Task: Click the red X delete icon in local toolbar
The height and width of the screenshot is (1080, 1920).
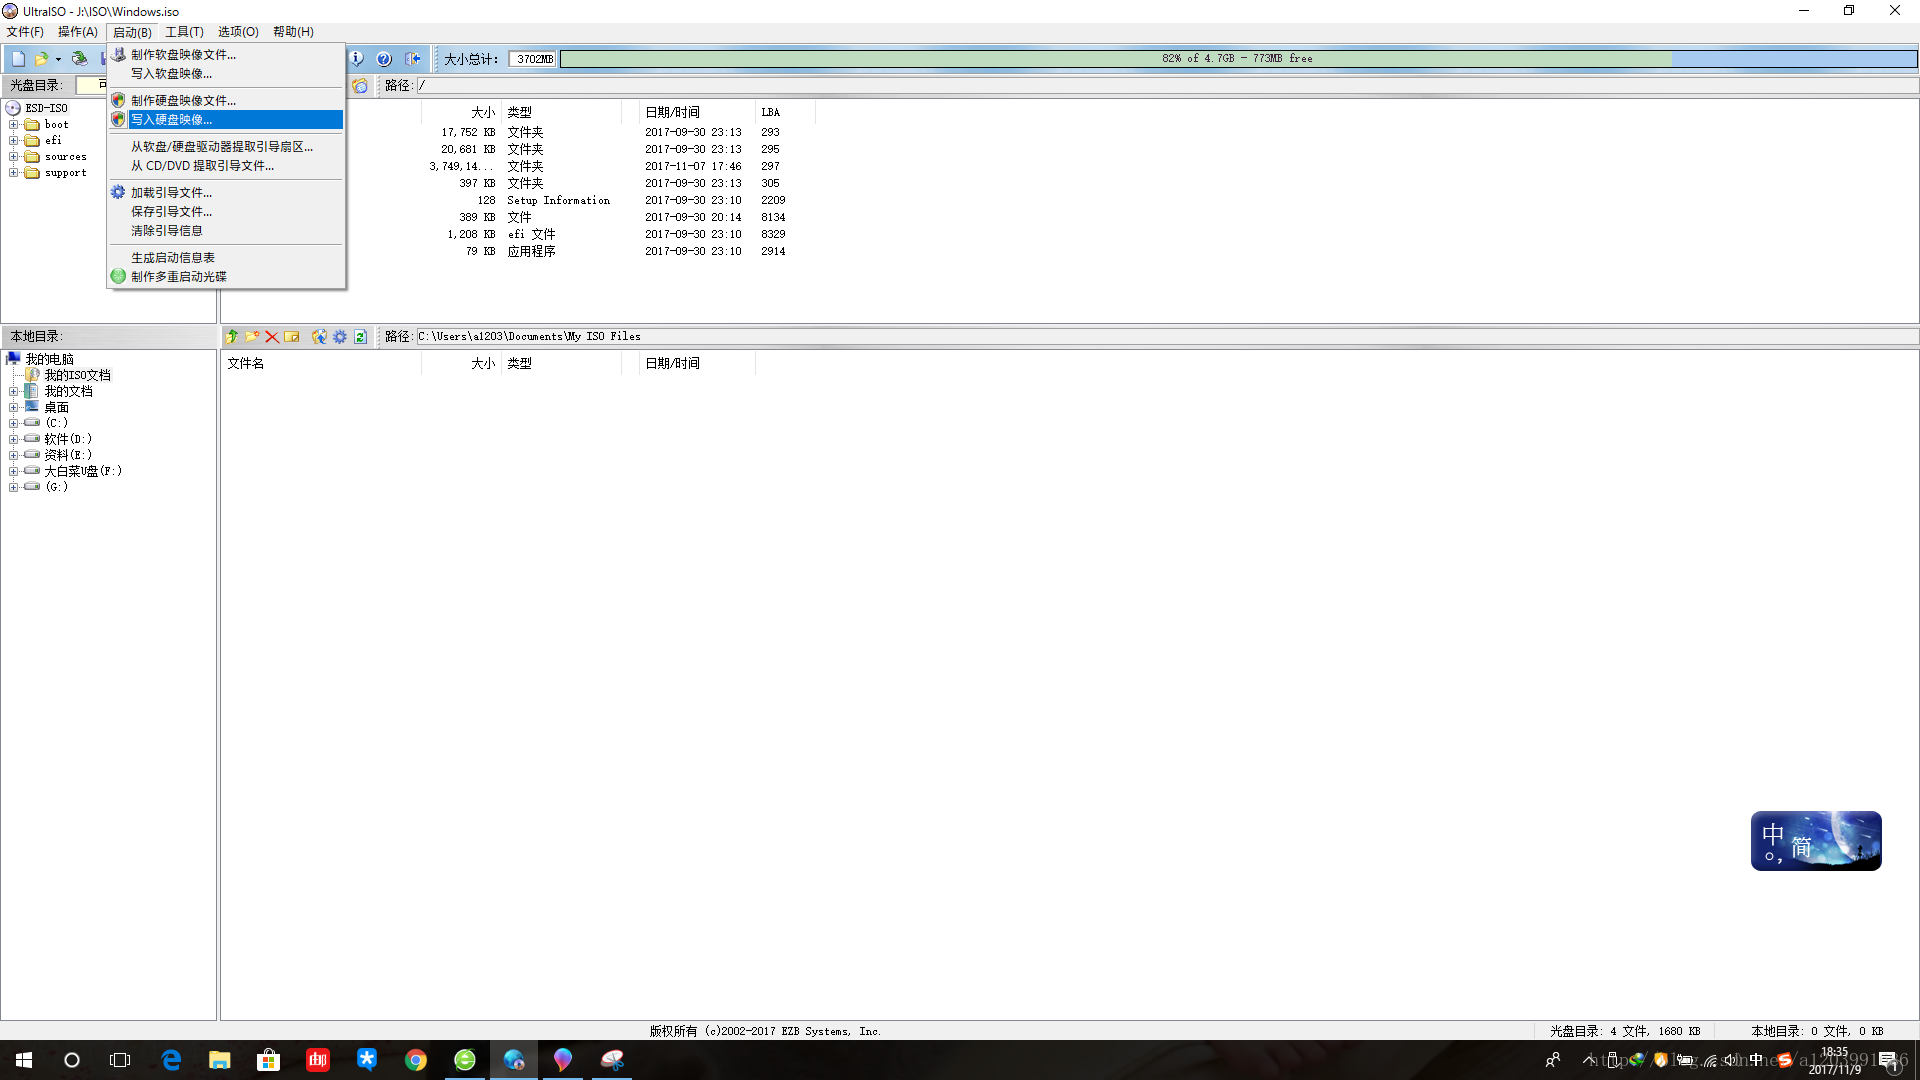Action: pyautogui.click(x=272, y=337)
